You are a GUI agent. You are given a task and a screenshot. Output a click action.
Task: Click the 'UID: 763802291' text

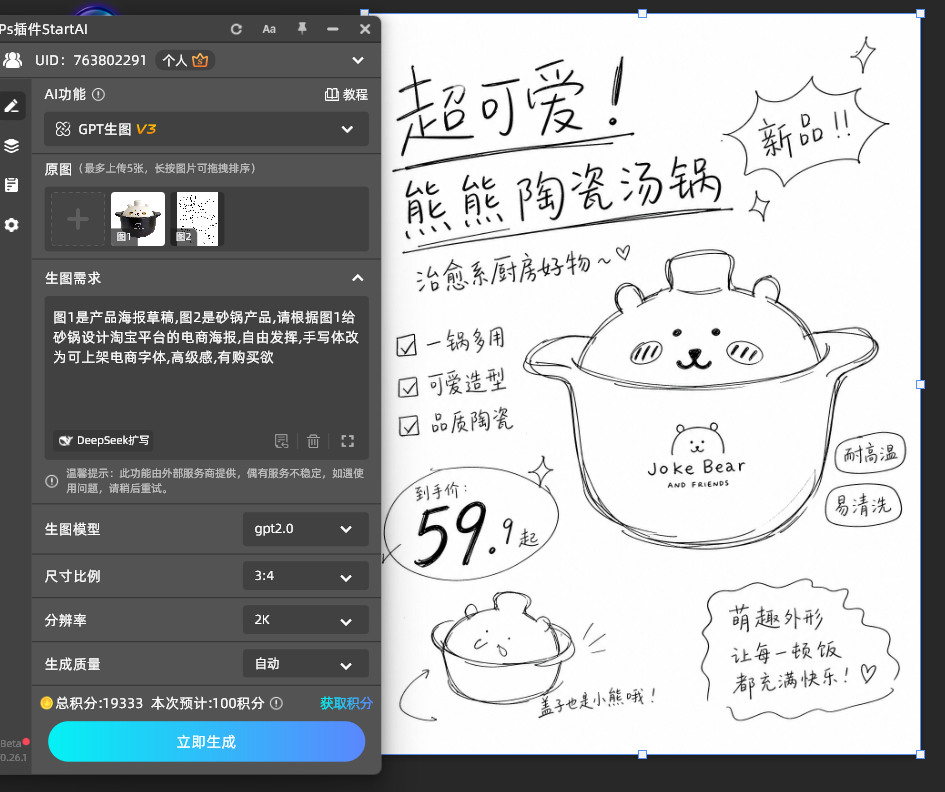91,60
